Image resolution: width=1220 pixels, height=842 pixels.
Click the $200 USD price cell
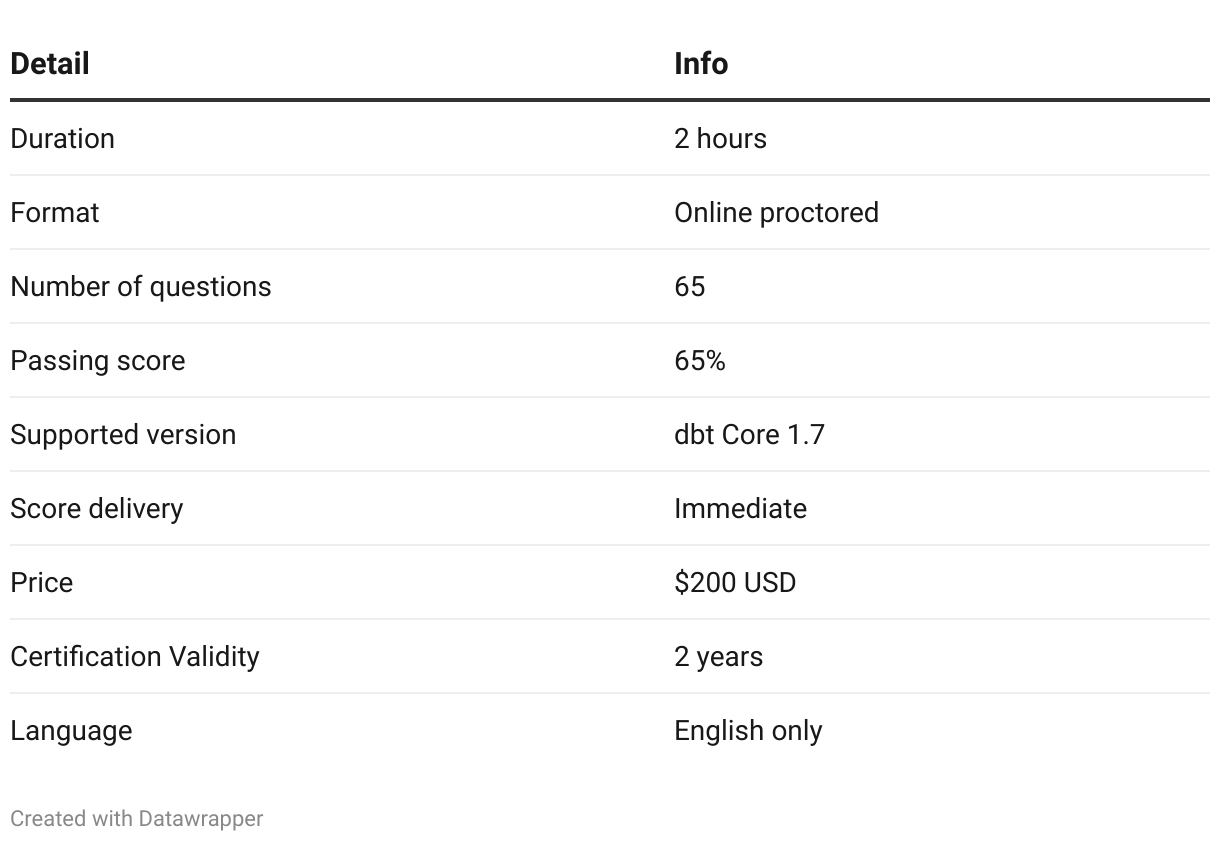pos(735,582)
